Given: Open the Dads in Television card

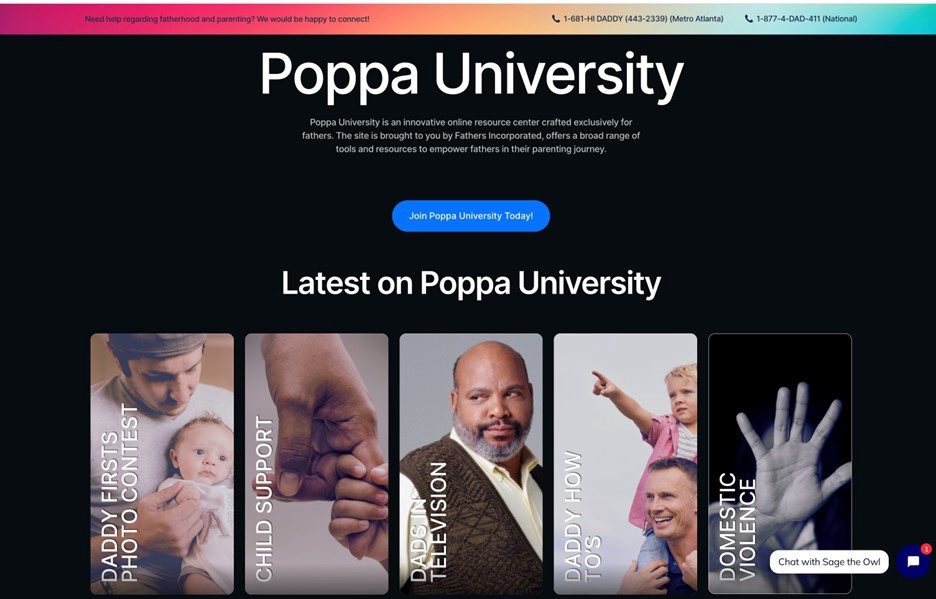Looking at the screenshot, I should [x=471, y=463].
